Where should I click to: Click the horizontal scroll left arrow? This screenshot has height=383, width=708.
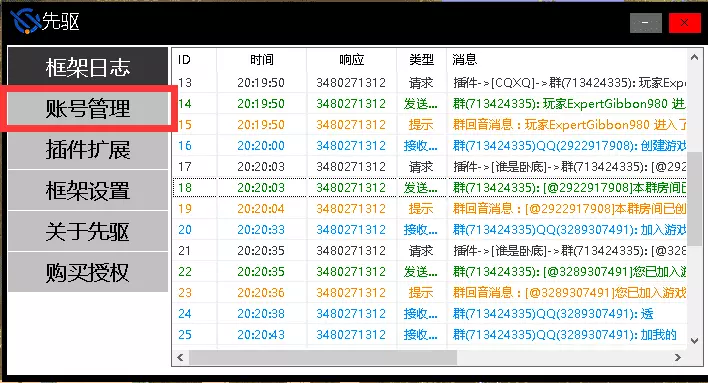pos(181,358)
